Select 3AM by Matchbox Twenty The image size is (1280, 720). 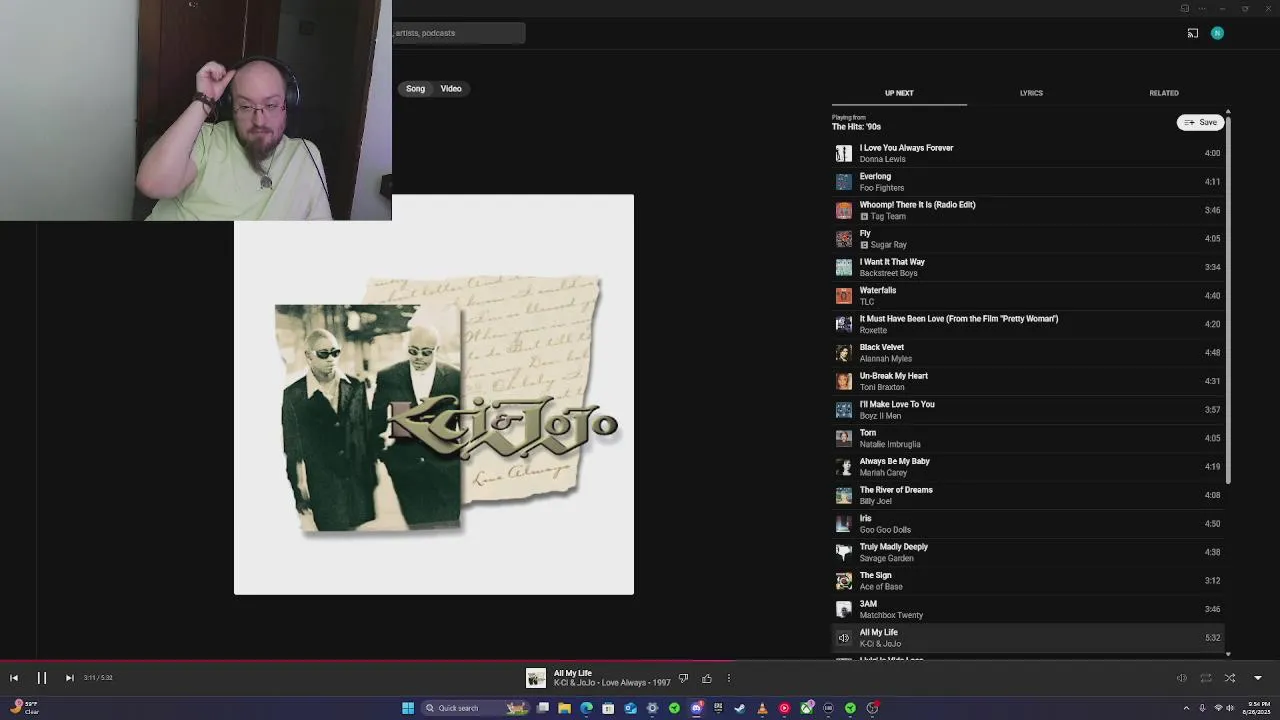[x=1028, y=609]
